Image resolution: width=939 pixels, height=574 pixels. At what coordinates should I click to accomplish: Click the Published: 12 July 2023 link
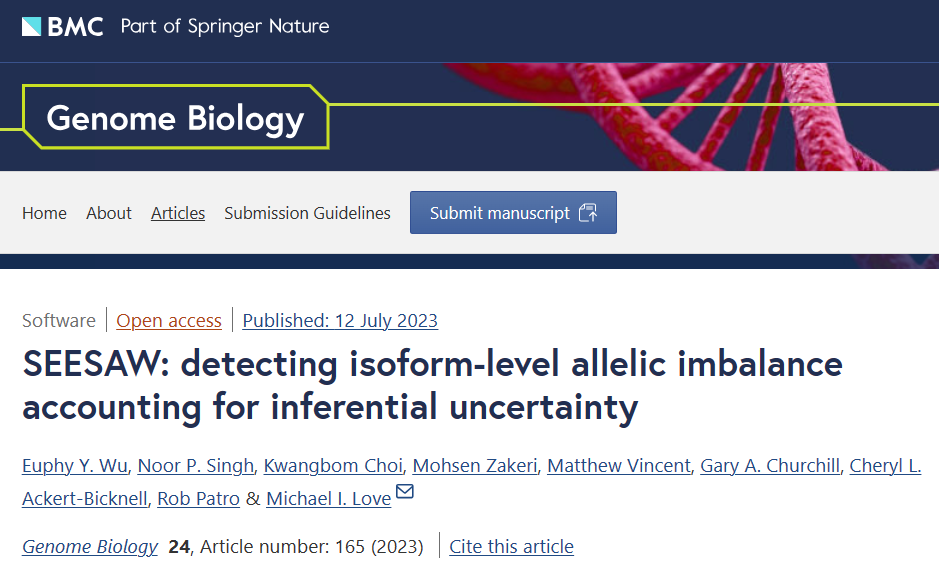pyautogui.click(x=340, y=321)
